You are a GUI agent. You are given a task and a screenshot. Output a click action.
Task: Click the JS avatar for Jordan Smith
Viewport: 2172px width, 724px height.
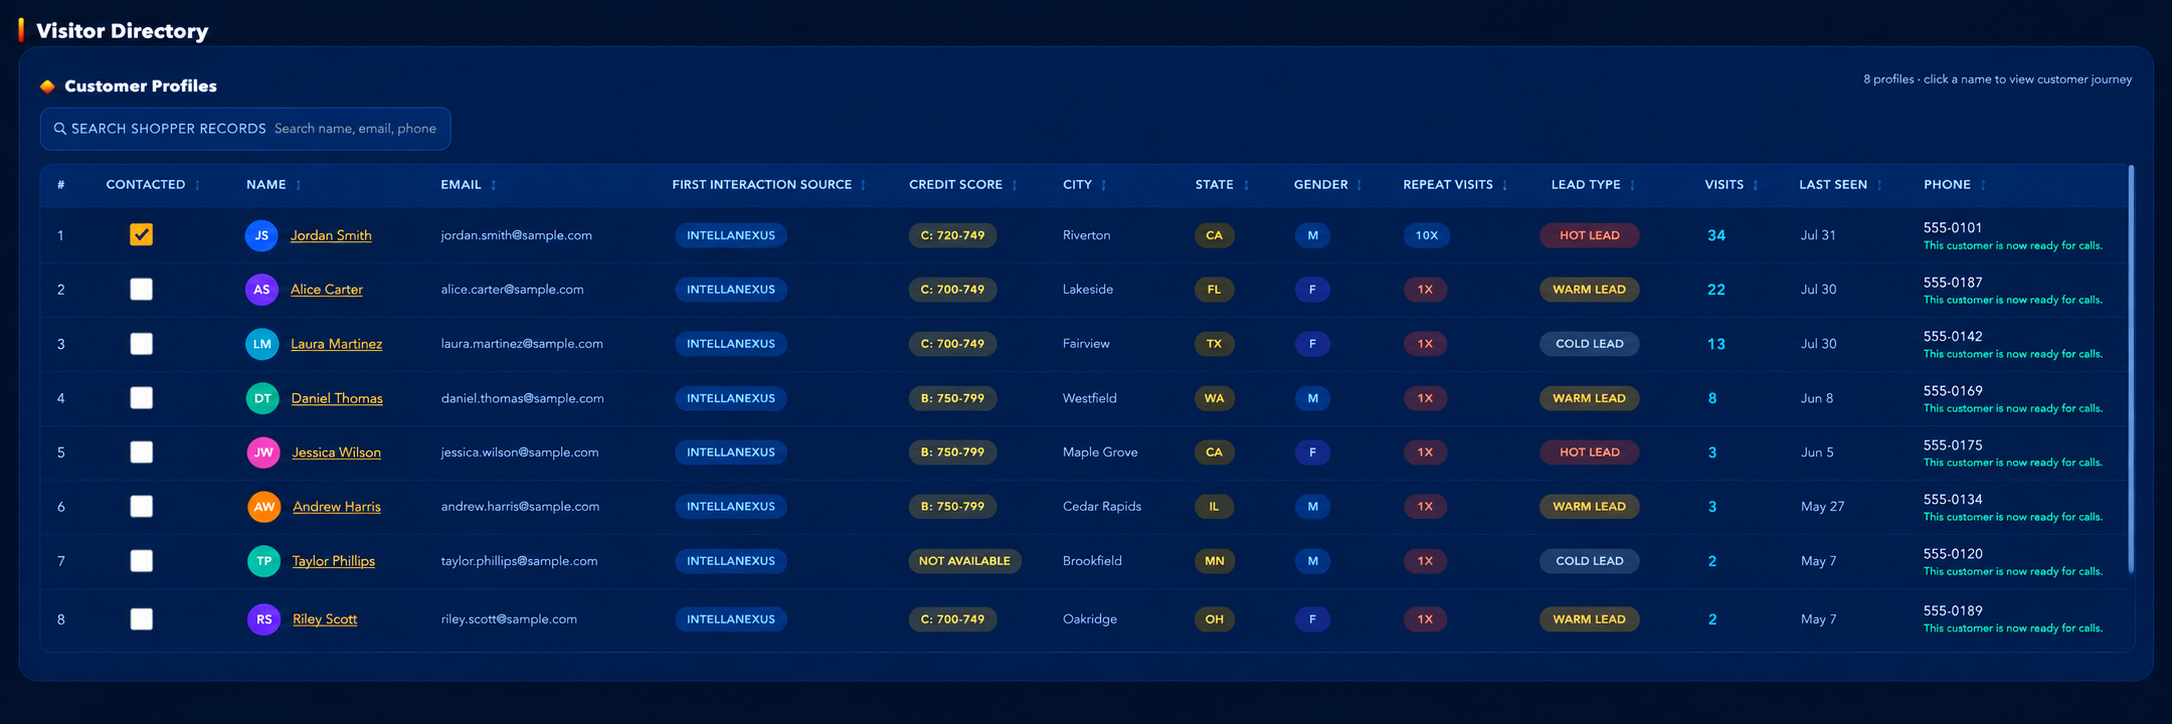pos(262,235)
